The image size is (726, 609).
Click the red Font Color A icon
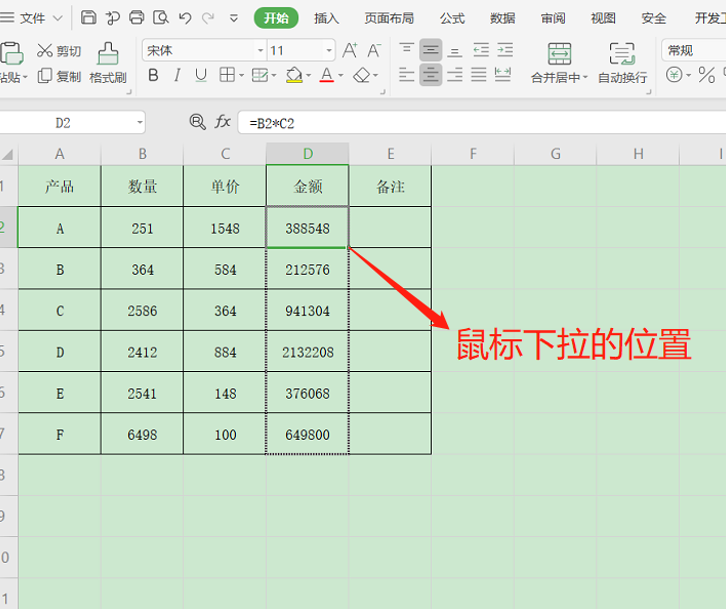tap(326, 75)
